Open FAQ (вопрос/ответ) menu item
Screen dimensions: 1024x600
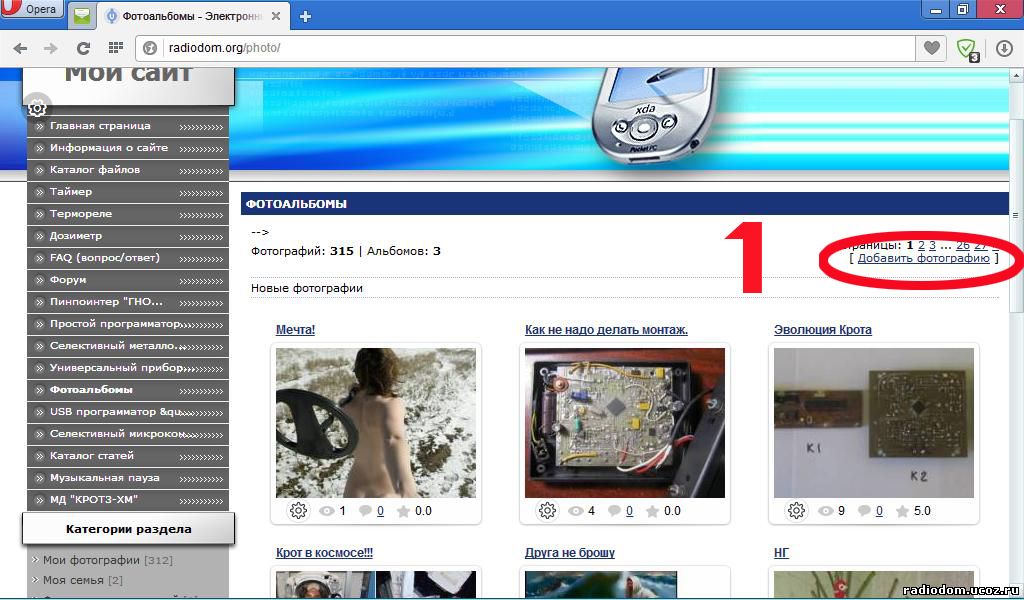click(128, 258)
